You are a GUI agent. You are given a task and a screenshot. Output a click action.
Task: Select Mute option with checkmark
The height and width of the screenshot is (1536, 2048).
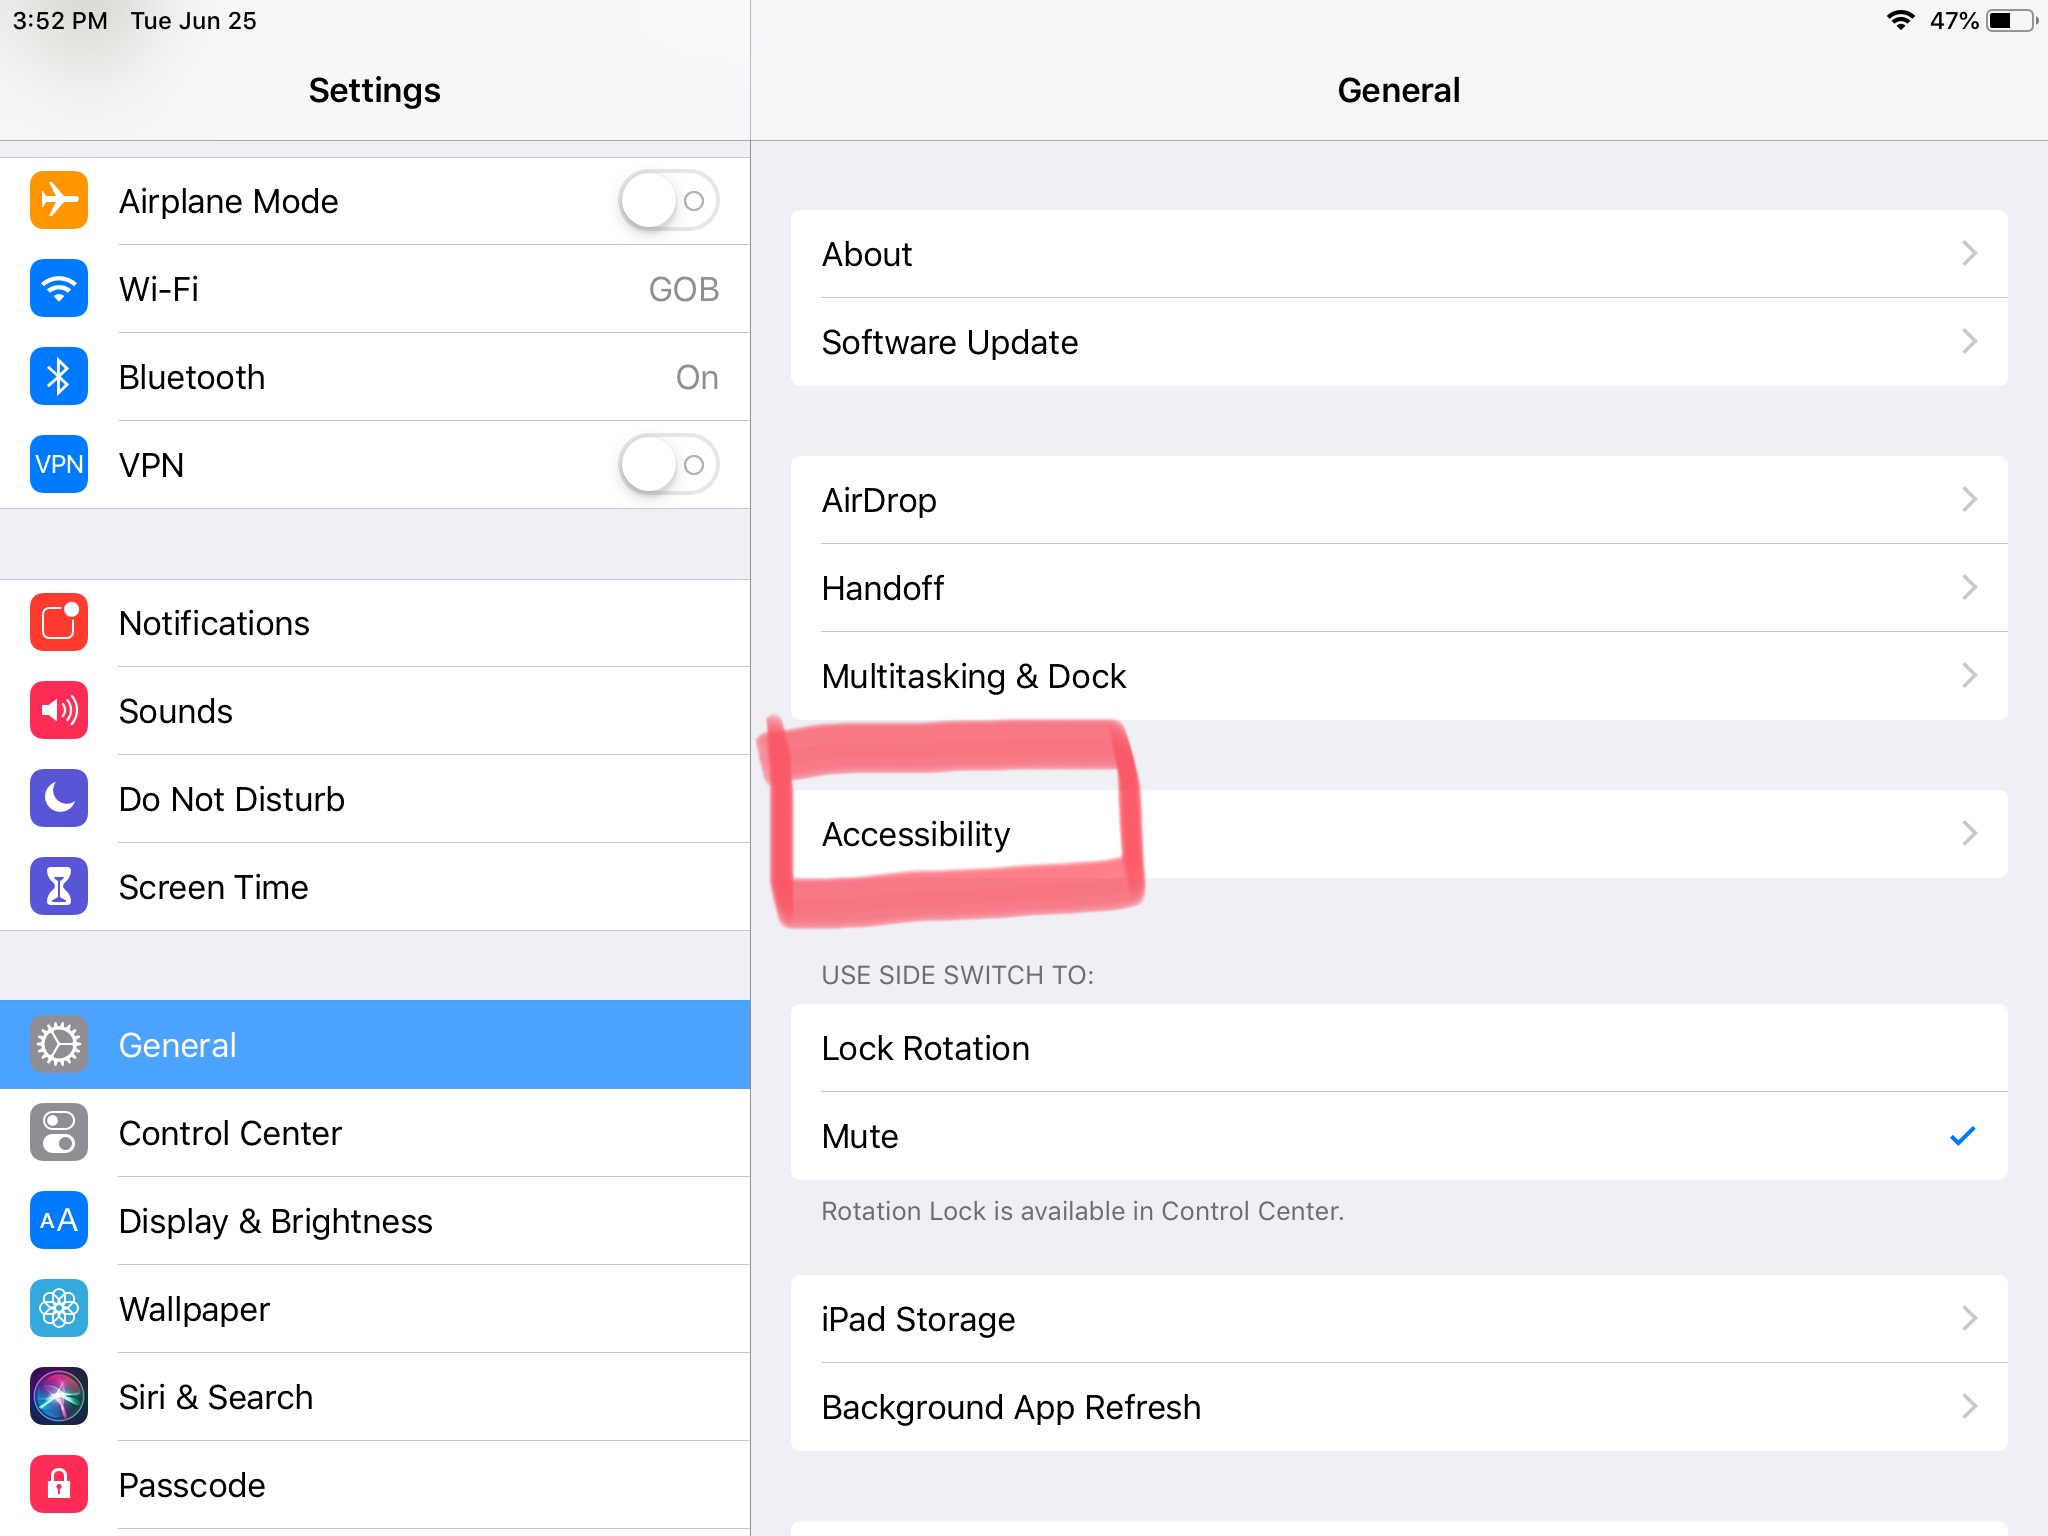1398,1136
